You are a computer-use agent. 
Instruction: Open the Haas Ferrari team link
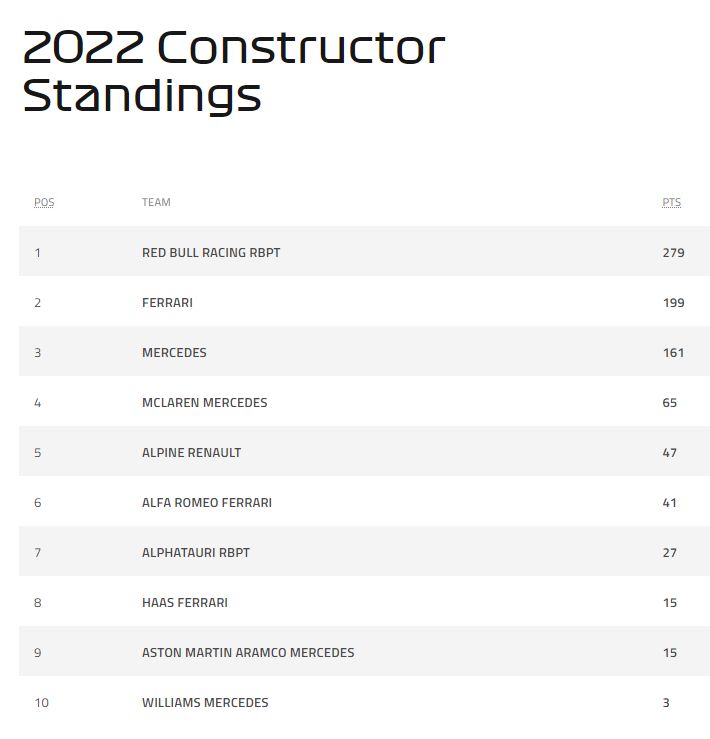coord(185,603)
